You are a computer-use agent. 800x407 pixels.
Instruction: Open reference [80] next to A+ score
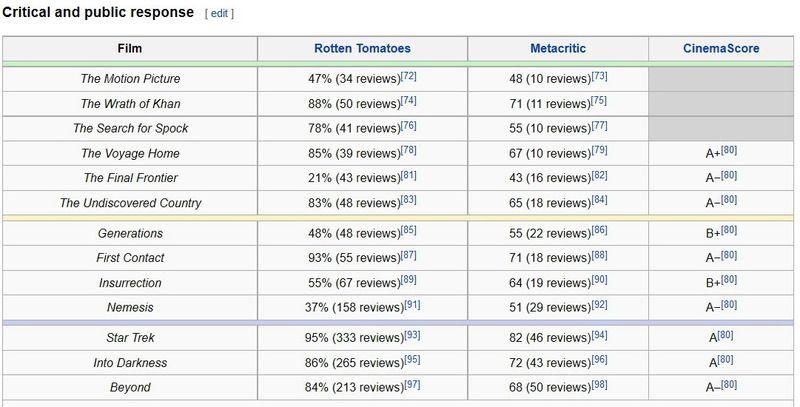[729, 150]
